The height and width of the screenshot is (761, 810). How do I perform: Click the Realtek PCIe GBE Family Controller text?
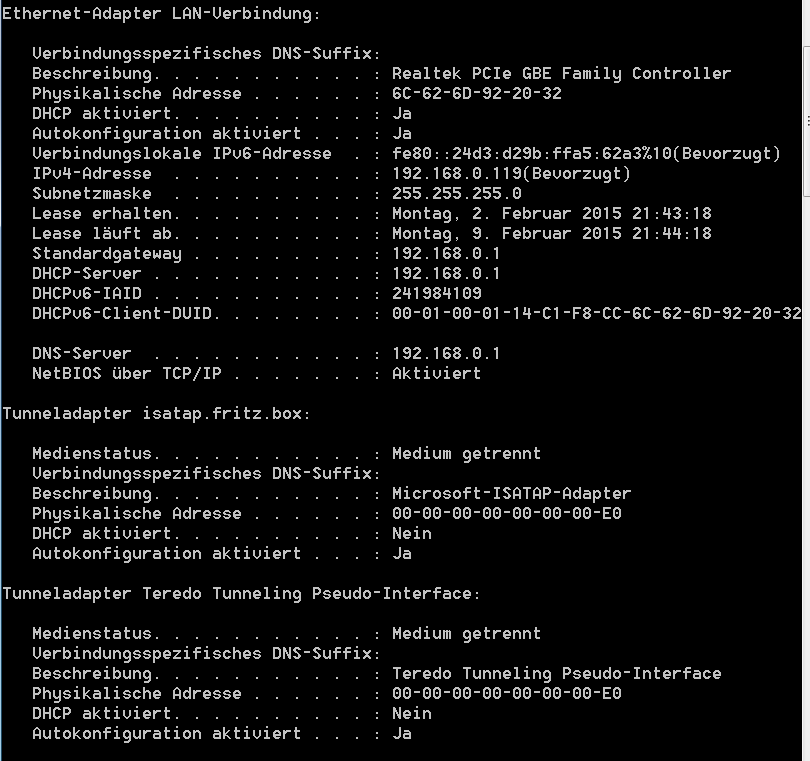pos(562,73)
